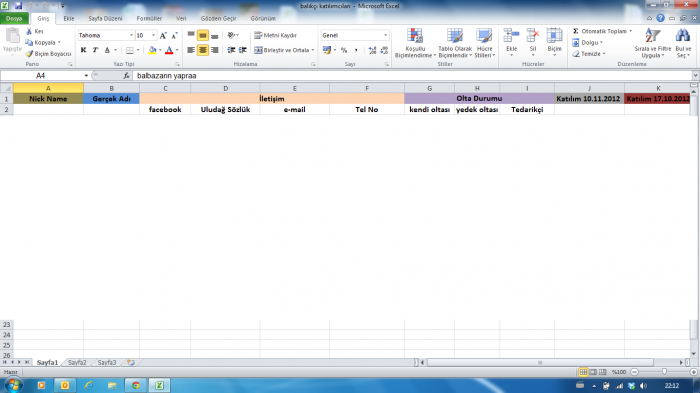Click the Bul ve Seç binoculars icon

682,36
